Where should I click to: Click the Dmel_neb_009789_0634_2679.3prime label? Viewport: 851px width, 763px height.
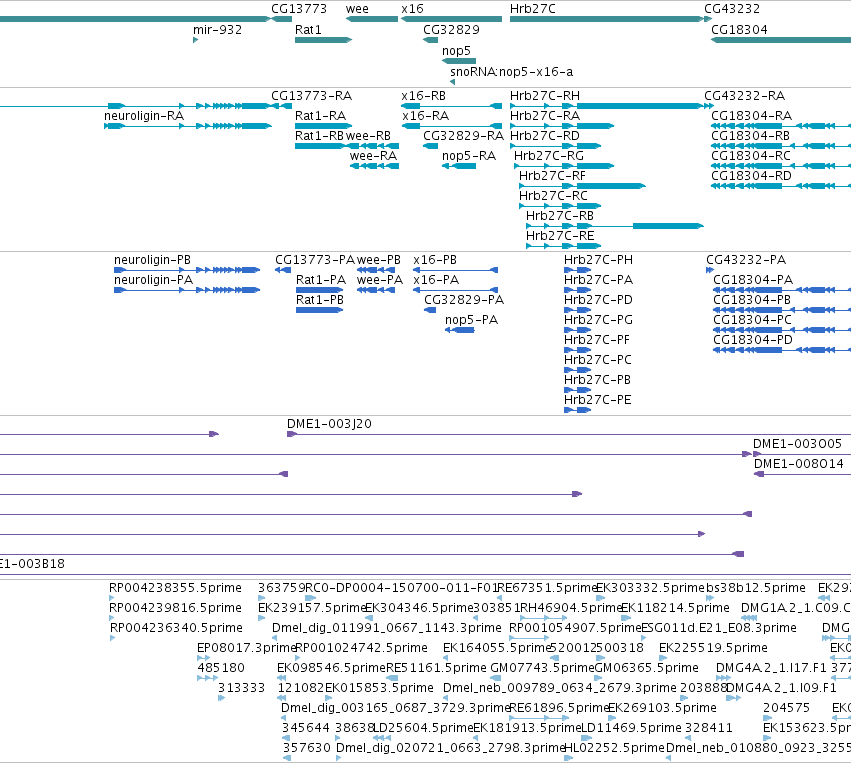click(x=560, y=688)
